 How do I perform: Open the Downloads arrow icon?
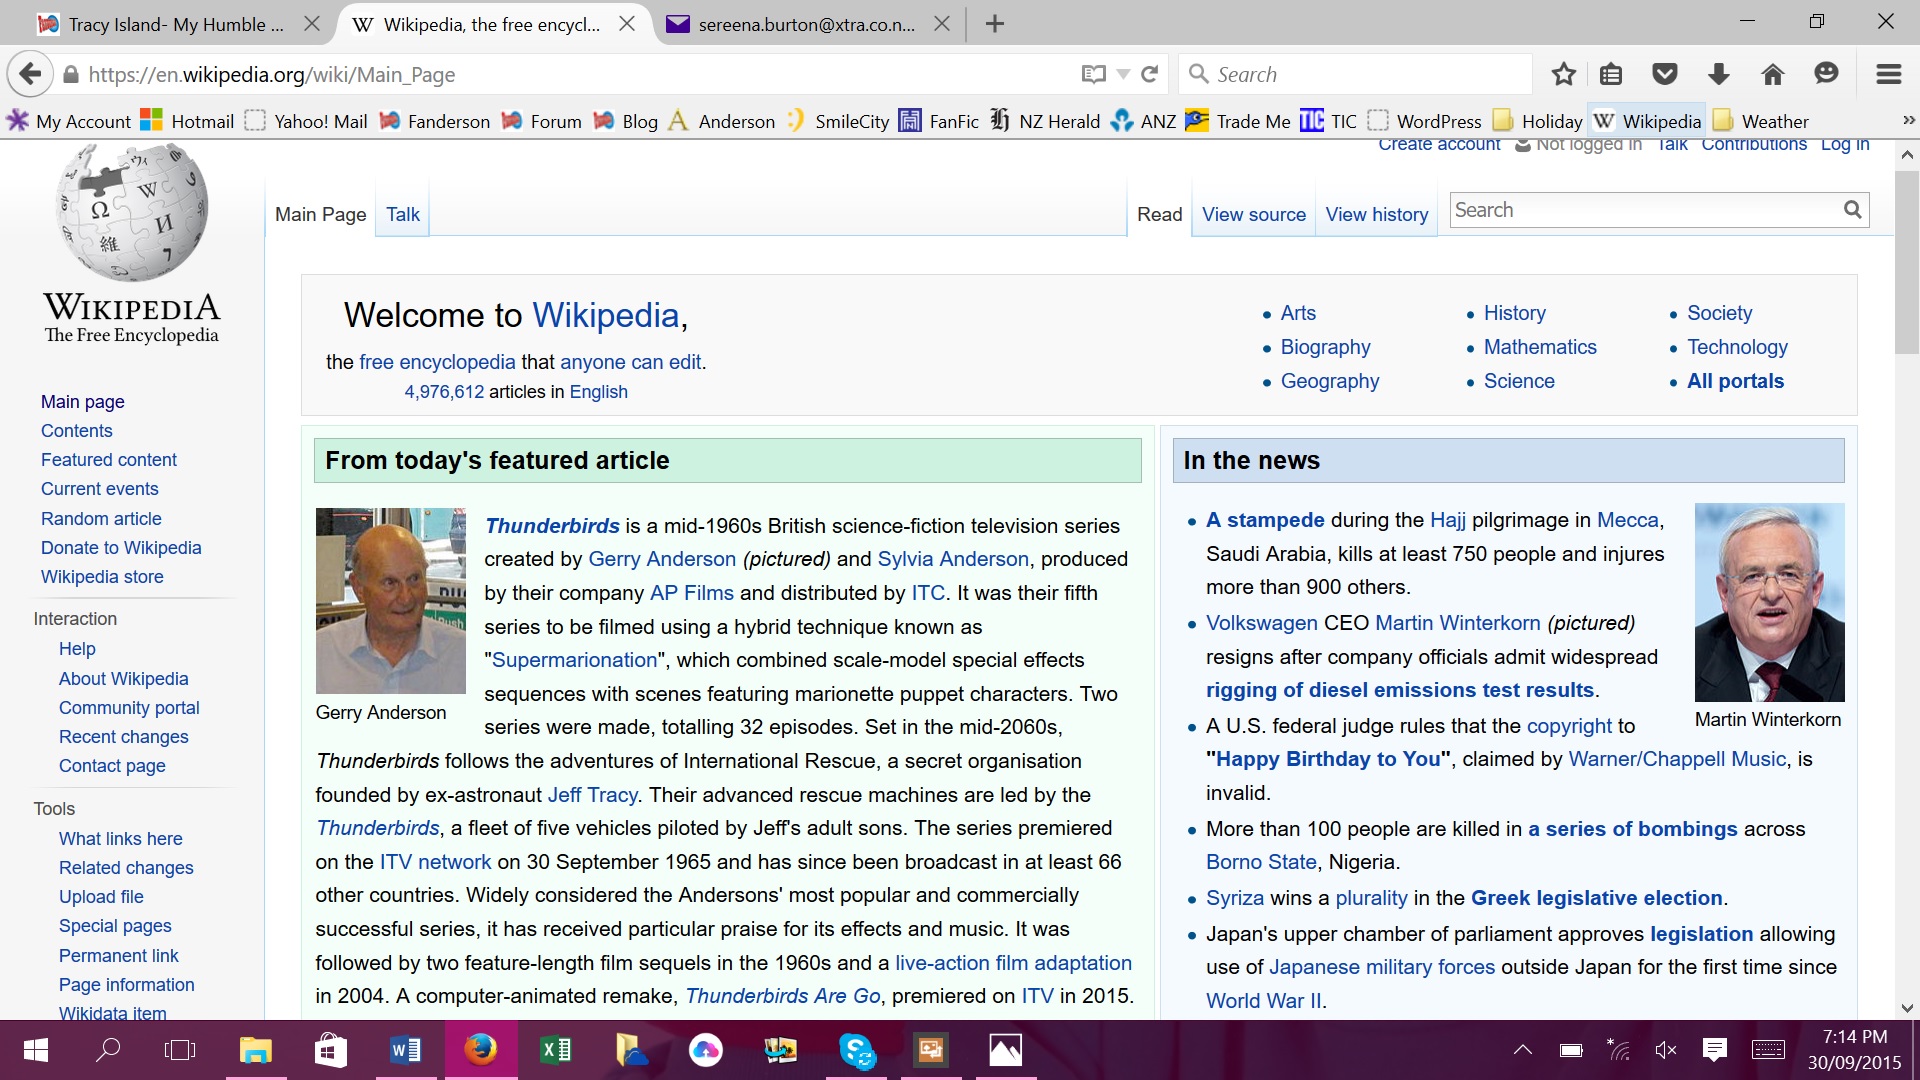coord(1719,74)
